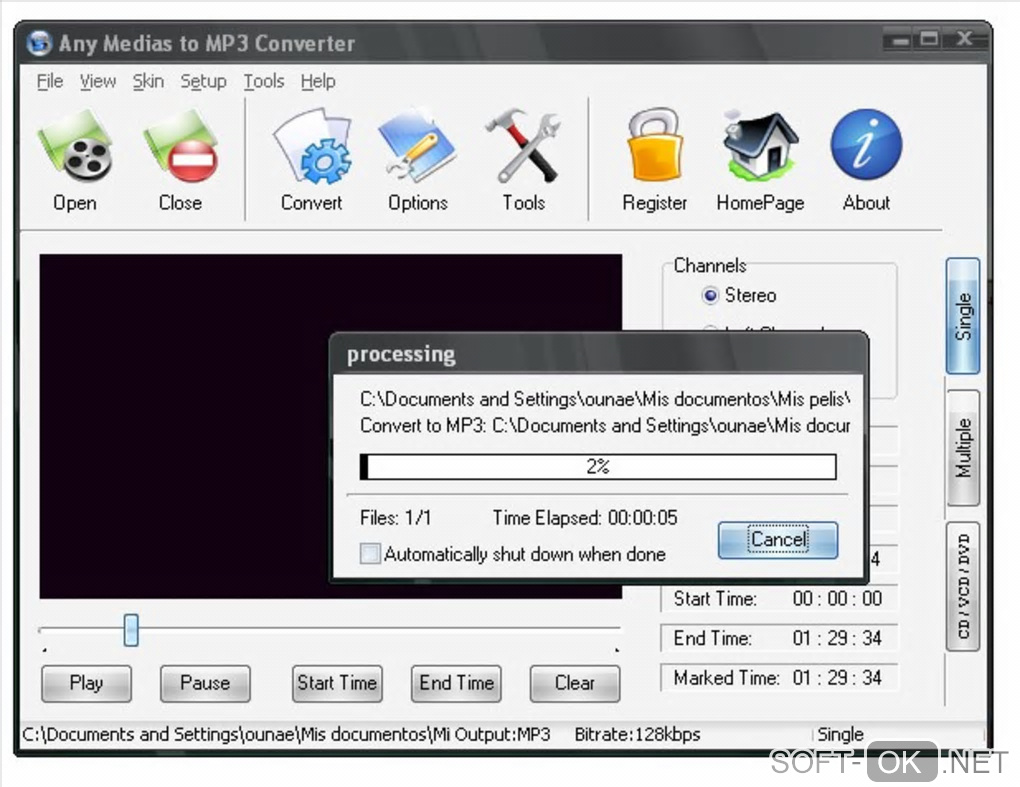
Task: Select the Stereo channel radio button
Action: pyautogui.click(x=710, y=296)
